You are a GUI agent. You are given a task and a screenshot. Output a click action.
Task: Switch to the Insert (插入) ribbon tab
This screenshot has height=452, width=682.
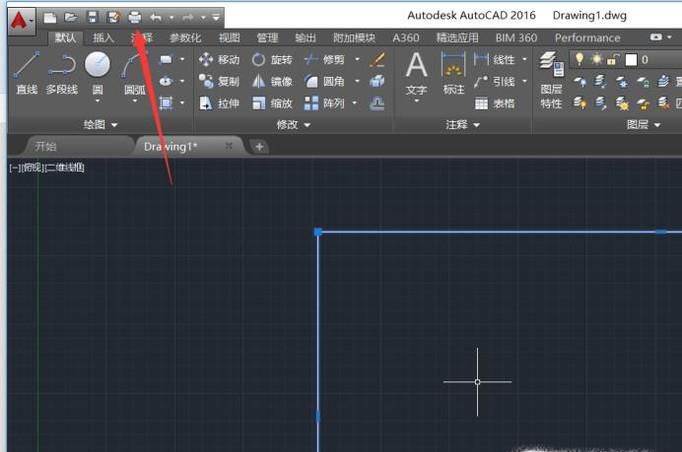(104, 38)
